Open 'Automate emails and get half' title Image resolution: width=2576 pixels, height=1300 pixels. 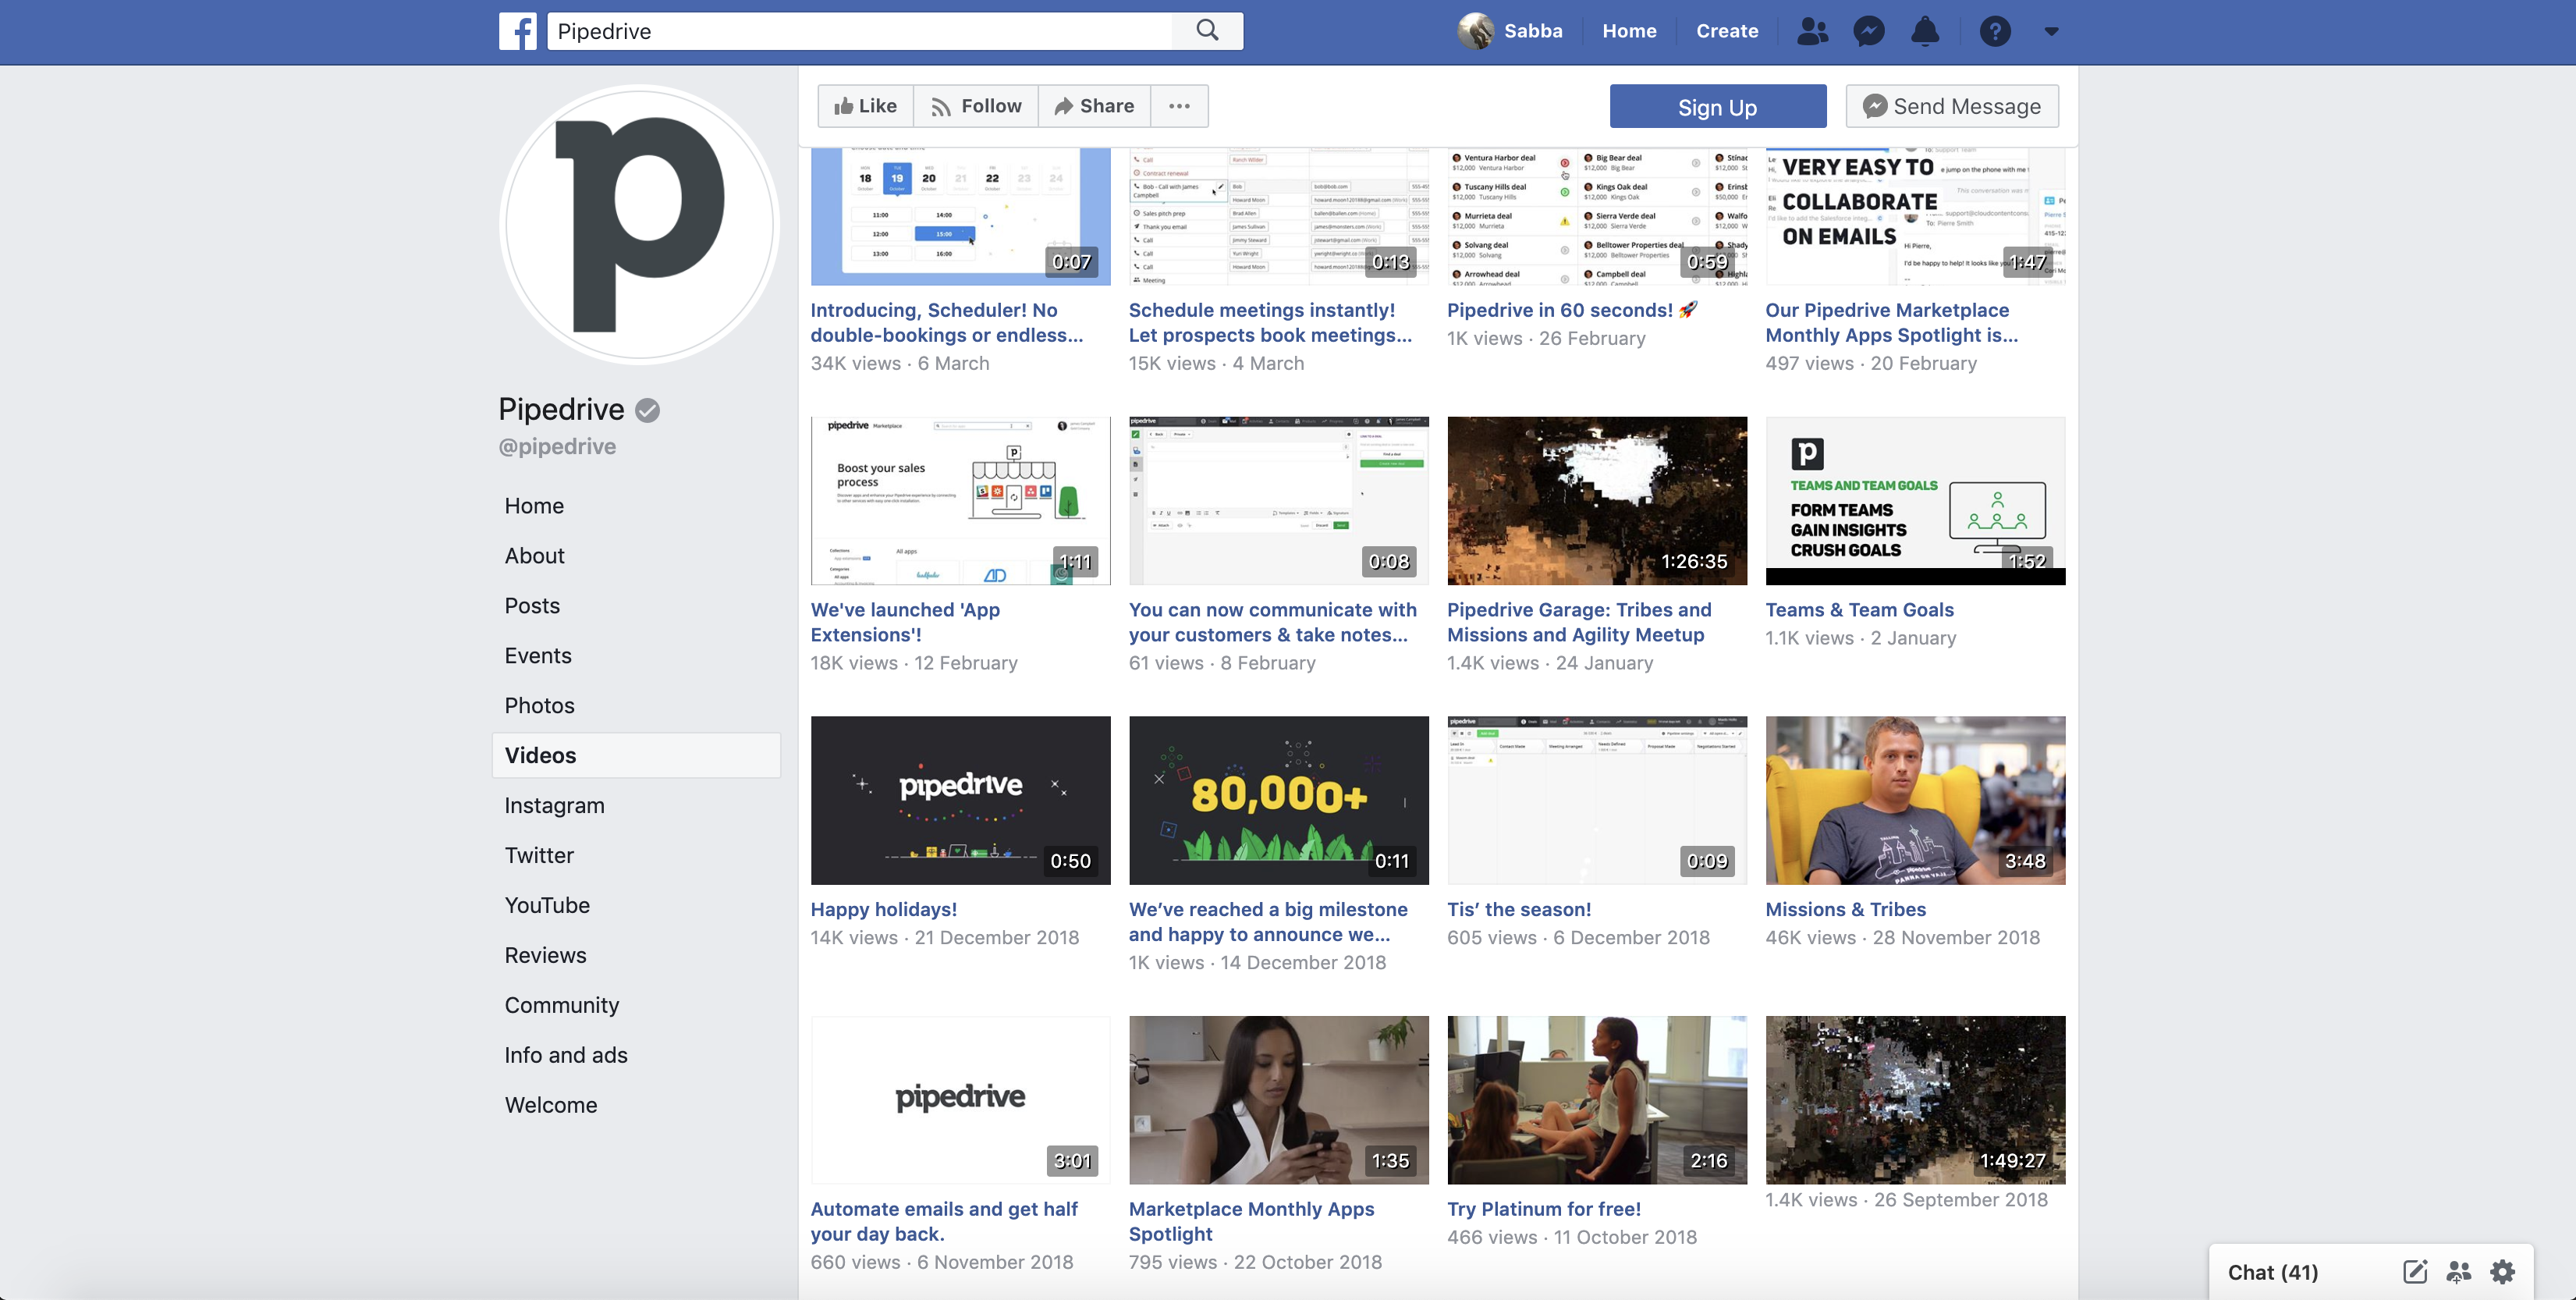(x=944, y=1222)
